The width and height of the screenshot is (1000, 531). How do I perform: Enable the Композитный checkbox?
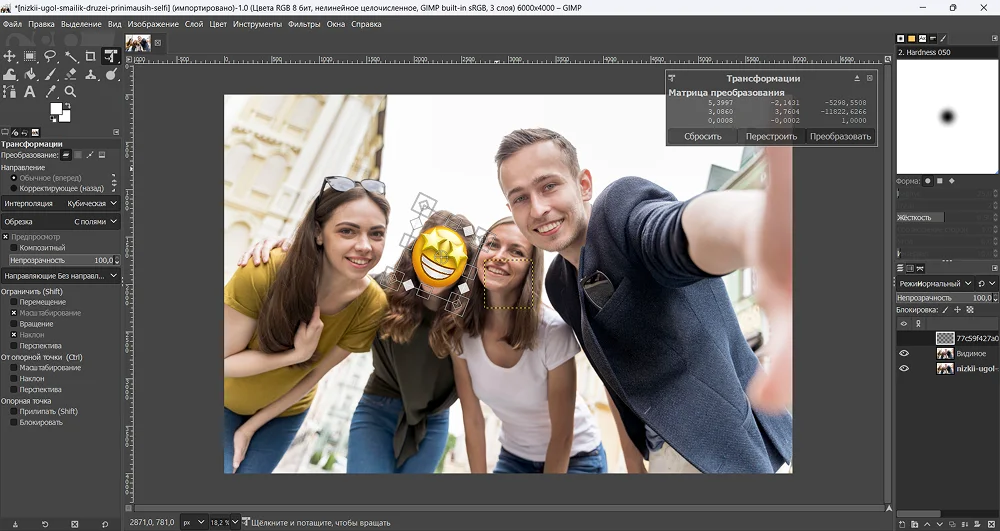(x=14, y=248)
